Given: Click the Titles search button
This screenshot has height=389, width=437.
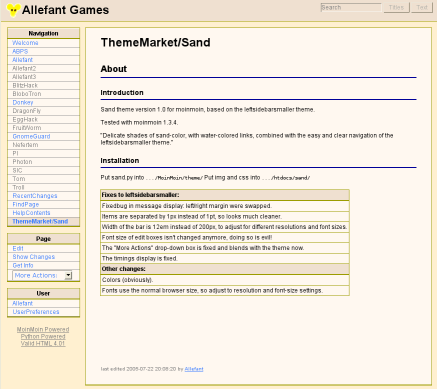Looking at the screenshot, I should [396, 8].
